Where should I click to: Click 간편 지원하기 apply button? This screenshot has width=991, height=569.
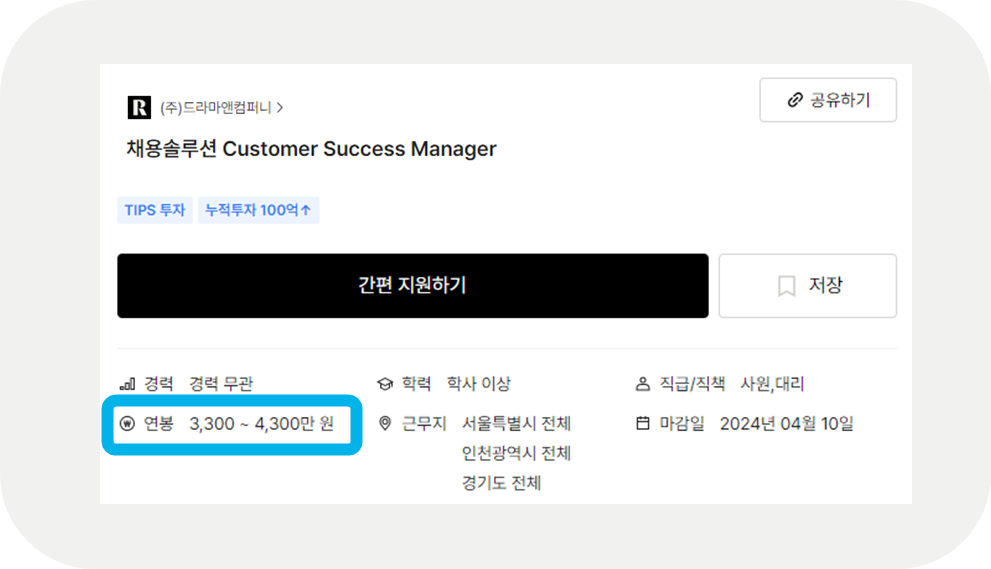pos(413,286)
